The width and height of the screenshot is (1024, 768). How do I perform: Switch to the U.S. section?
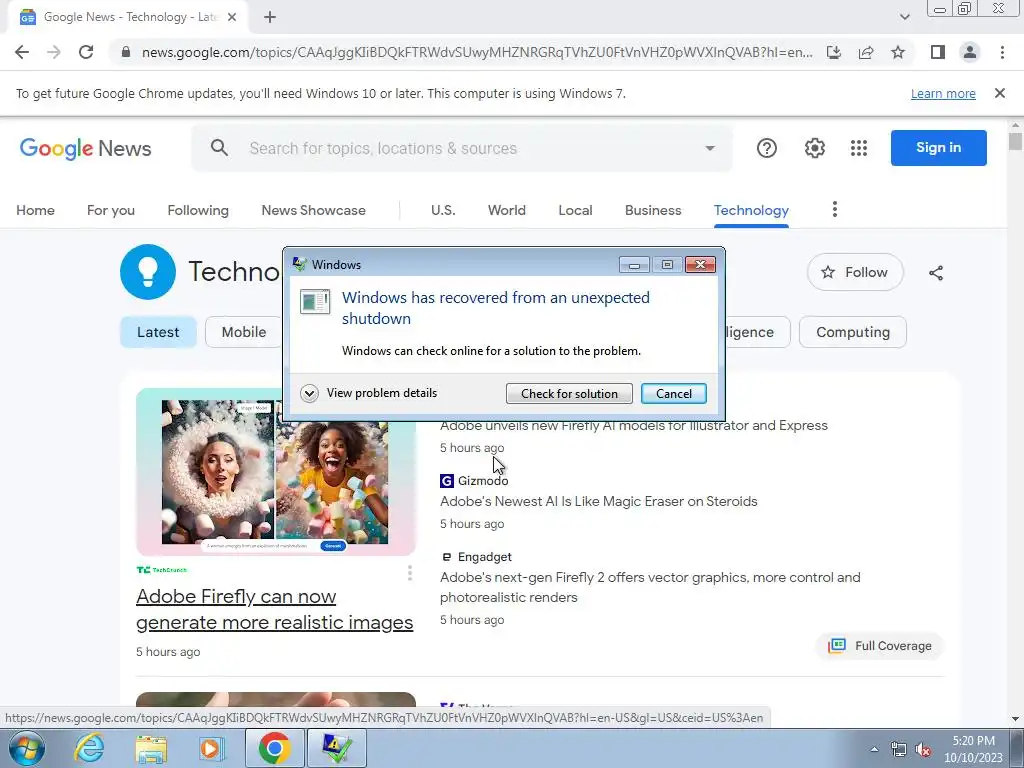(443, 210)
